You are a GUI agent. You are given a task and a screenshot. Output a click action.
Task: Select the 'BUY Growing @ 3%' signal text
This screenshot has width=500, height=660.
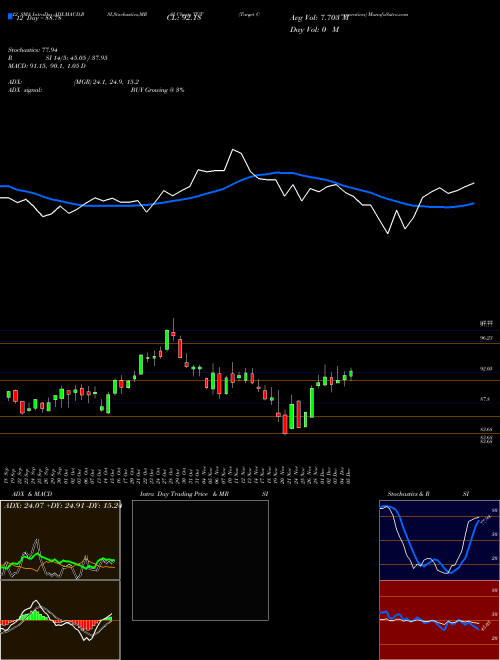157,90
